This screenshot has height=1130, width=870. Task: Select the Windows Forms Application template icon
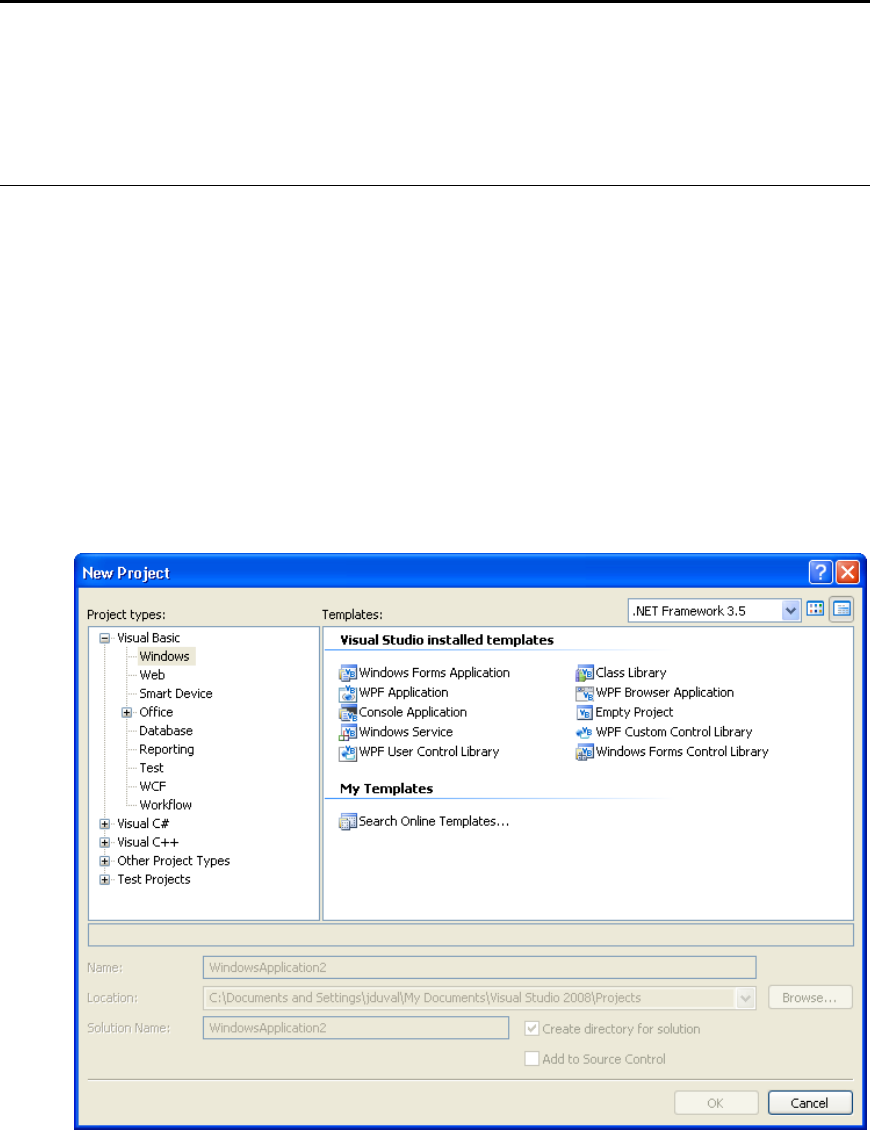(x=348, y=673)
